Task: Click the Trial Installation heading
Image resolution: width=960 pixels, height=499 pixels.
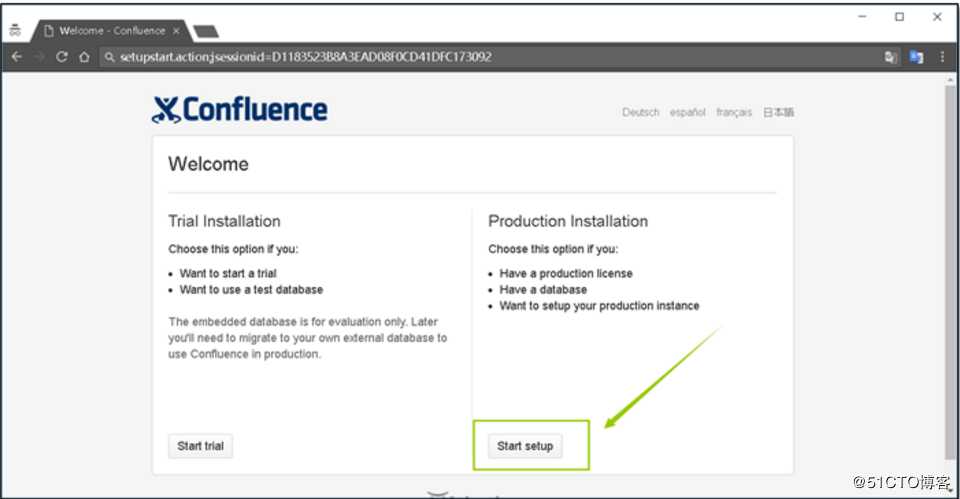Action: point(224,221)
